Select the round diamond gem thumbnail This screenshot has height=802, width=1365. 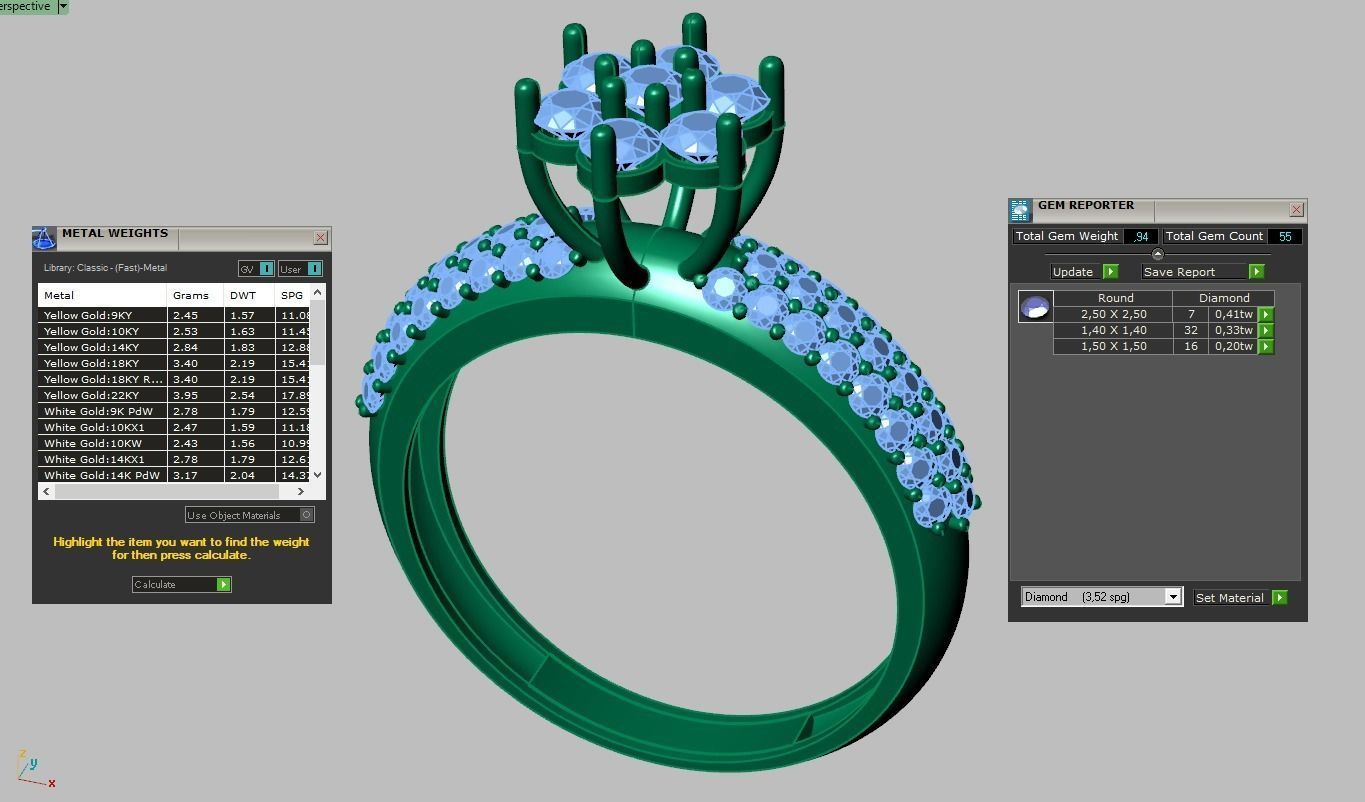click(1035, 307)
